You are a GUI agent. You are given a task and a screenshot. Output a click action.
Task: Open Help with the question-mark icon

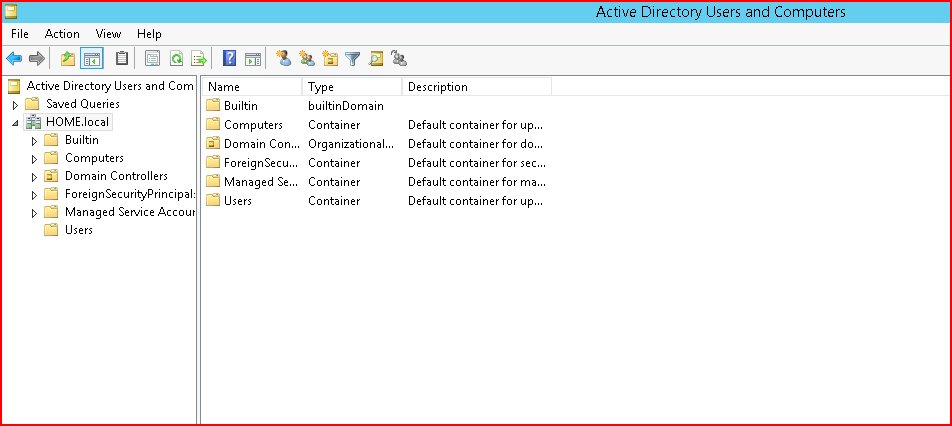click(x=229, y=59)
